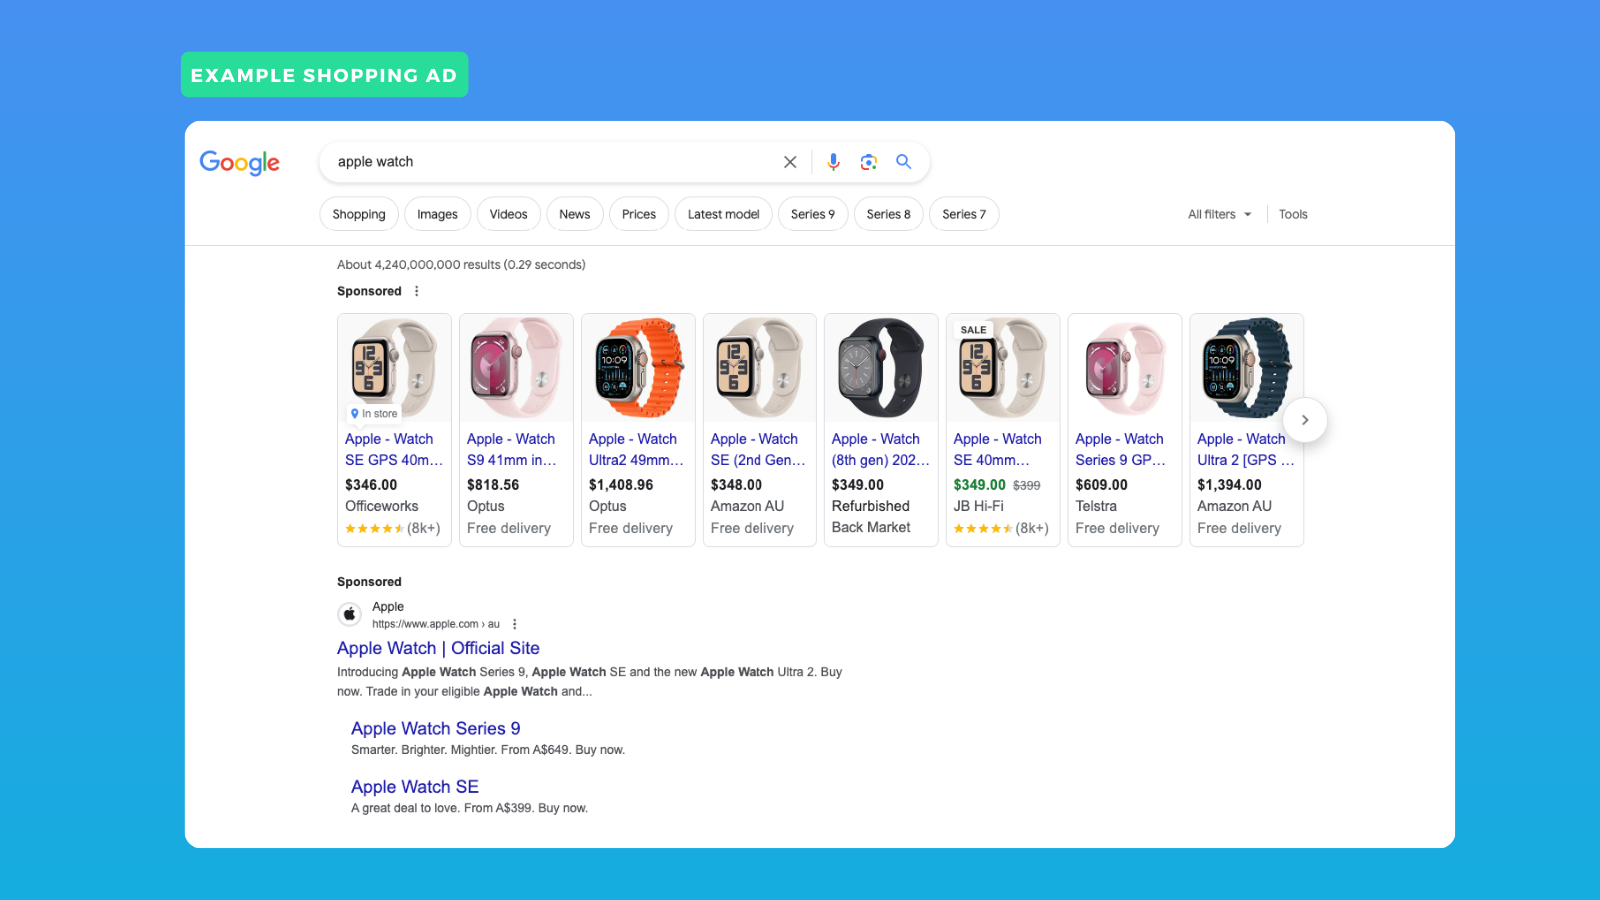Advance product carousel with next arrow
Viewport: 1600px width, 900px height.
click(x=1304, y=420)
